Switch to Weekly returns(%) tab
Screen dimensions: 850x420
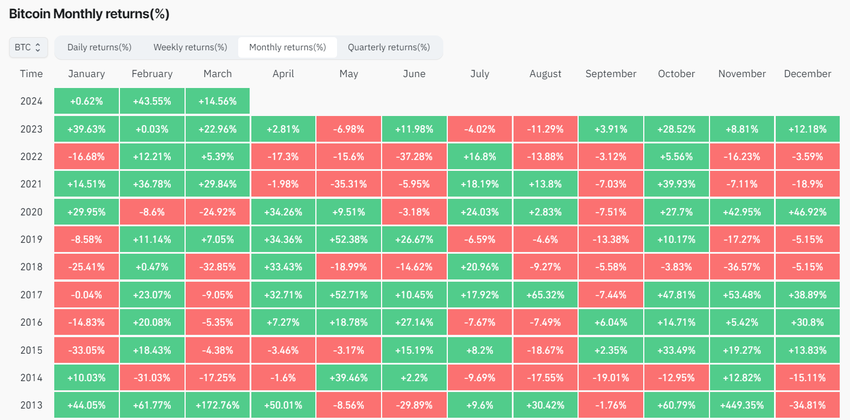coord(190,47)
